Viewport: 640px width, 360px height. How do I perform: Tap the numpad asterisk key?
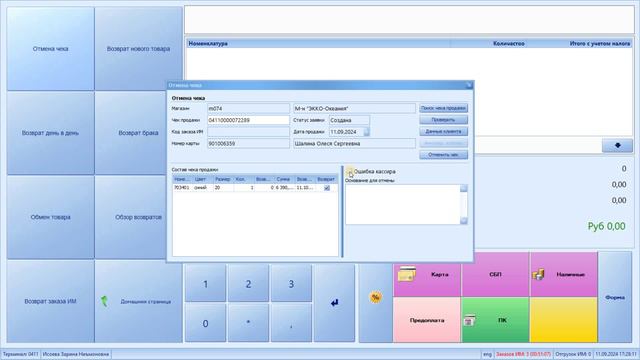tap(248, 323)
